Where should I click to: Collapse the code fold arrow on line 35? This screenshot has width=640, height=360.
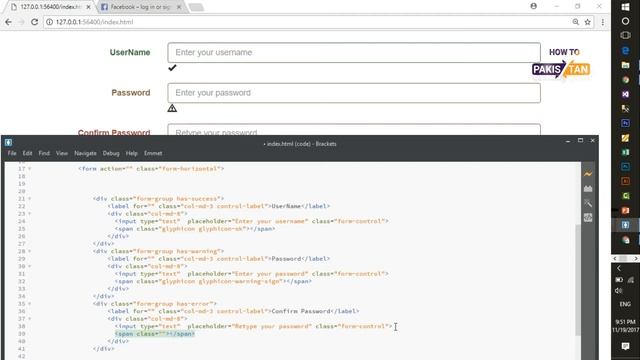point(29,304)
